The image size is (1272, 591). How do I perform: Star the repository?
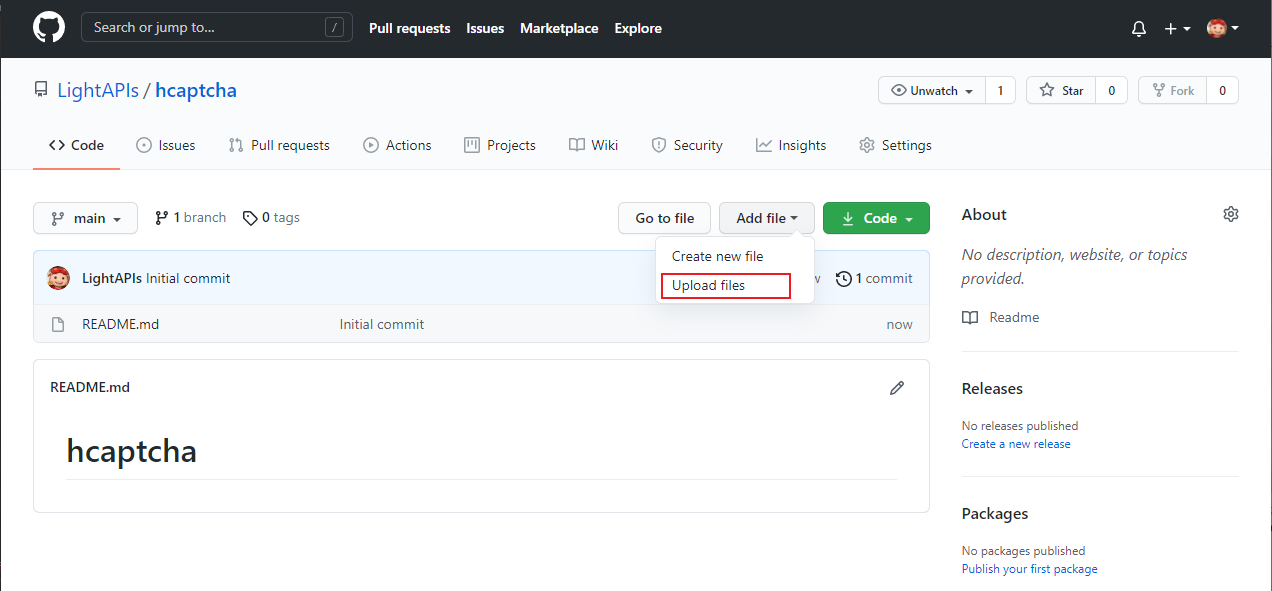click(1061, 90)
